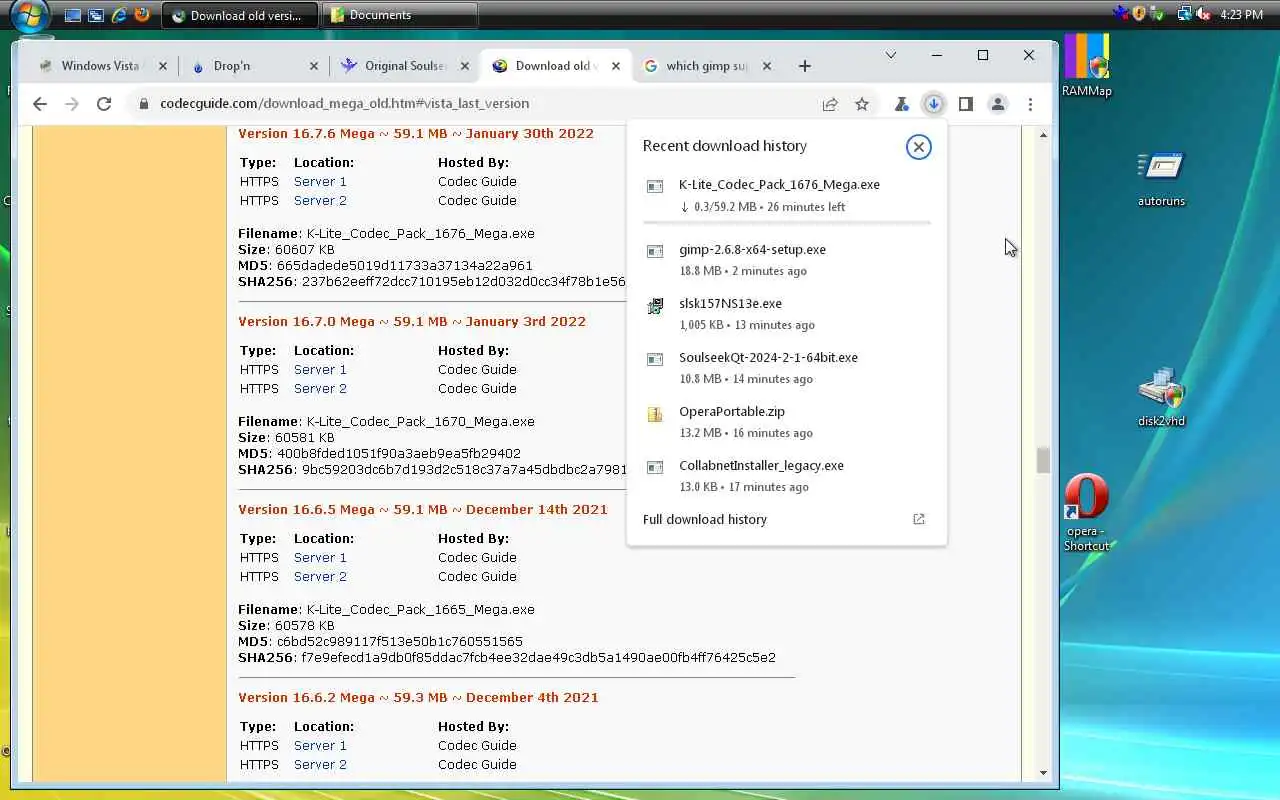The image size is (1280, 800).
Task: Toggle the Downloads toolbar button
Action: click(x=933, y=104)
